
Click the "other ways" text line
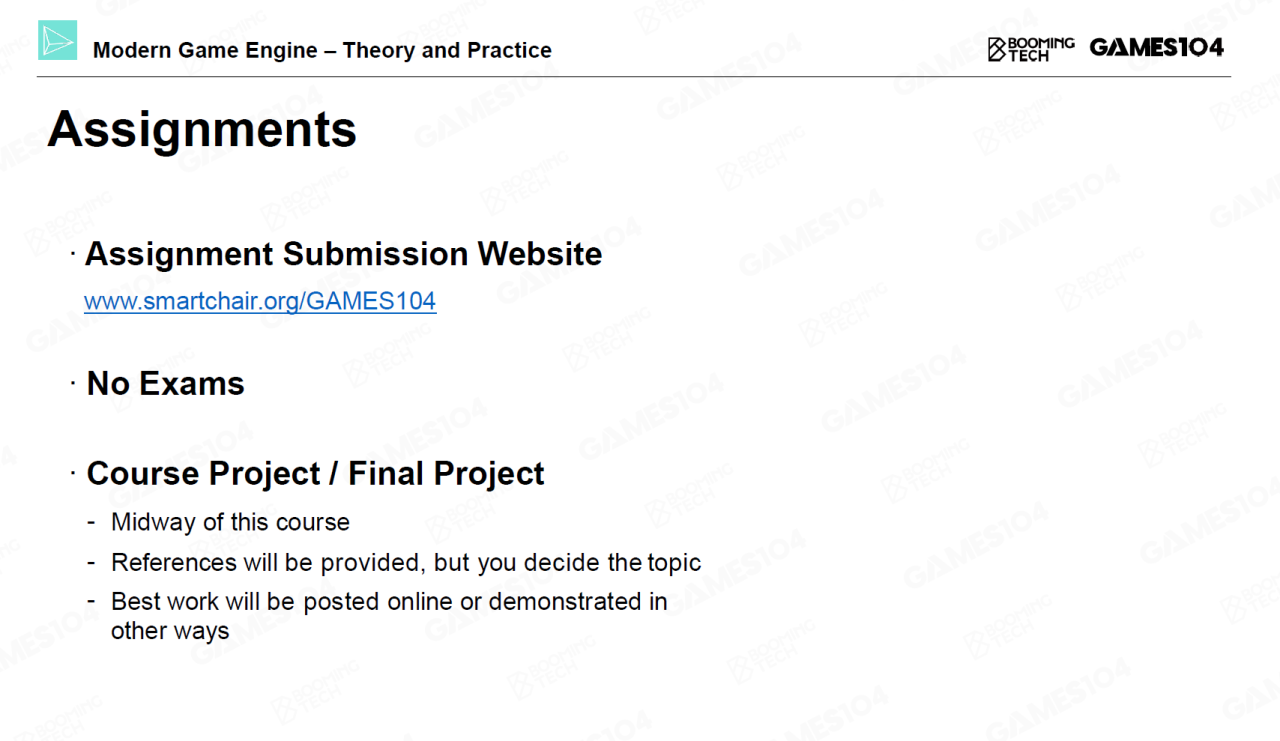(x=170, y=631)
